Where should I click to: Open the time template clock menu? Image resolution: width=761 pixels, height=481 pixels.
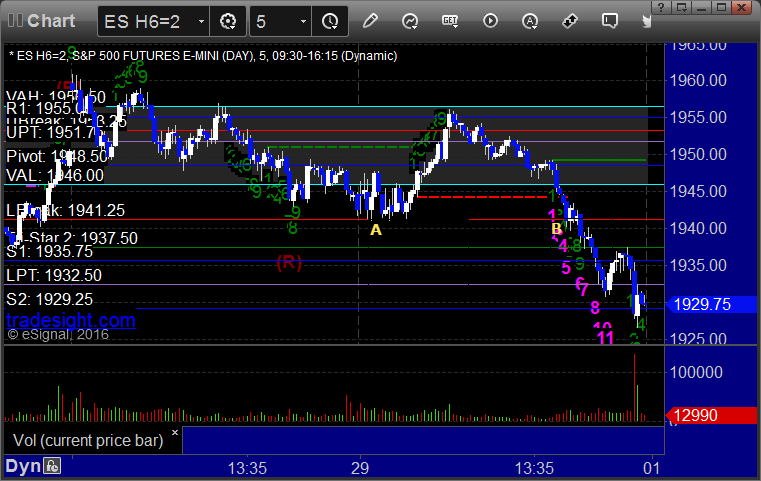[330, 21]
